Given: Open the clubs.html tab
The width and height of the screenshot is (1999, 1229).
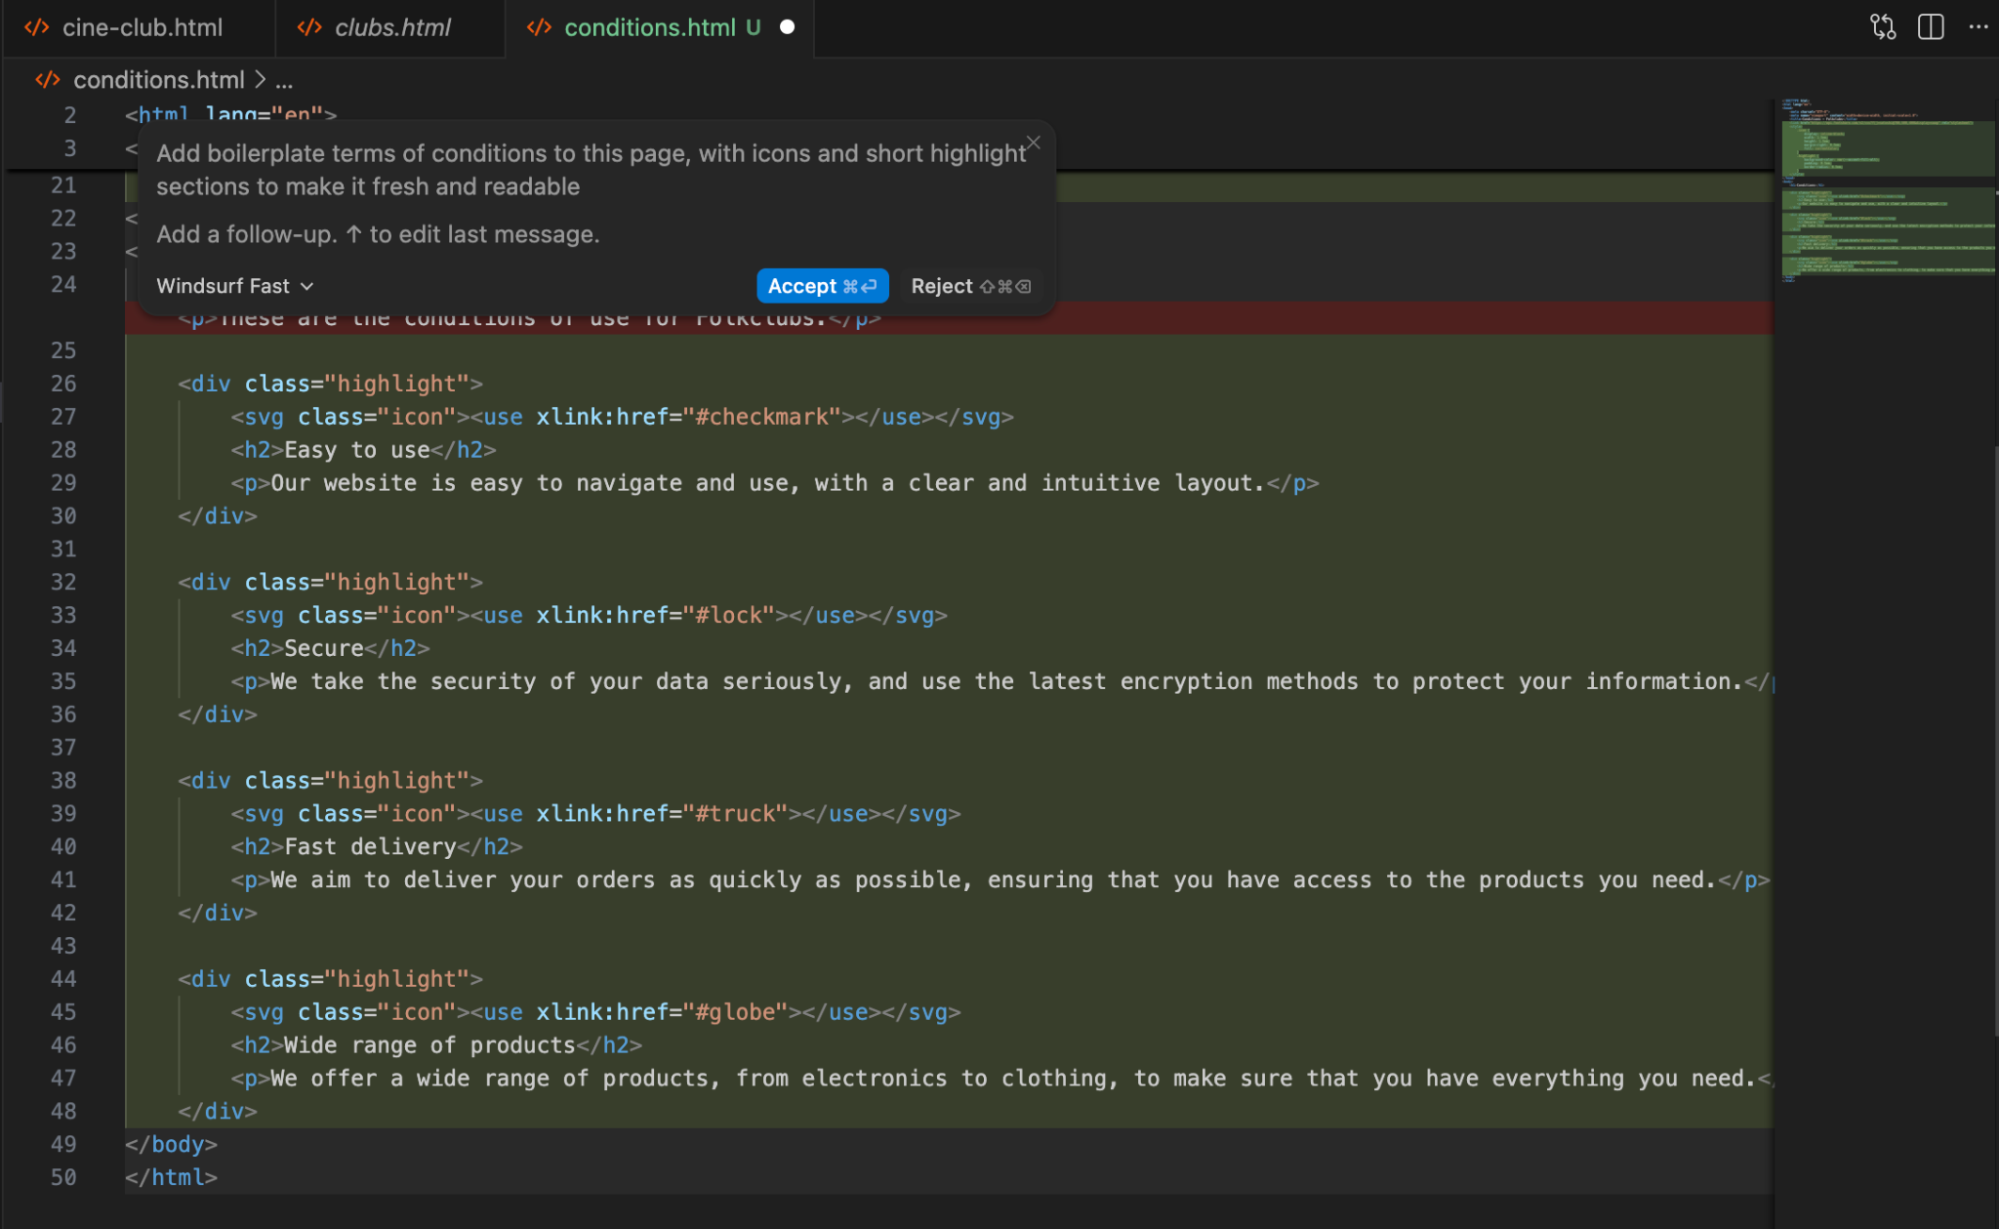Looking at the screenshot, I should tap(391, 28).
